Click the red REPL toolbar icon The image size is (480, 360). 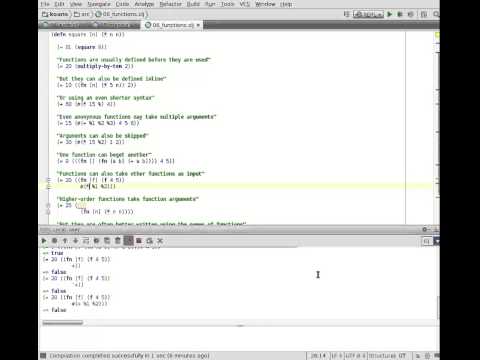tap(139, 241)
